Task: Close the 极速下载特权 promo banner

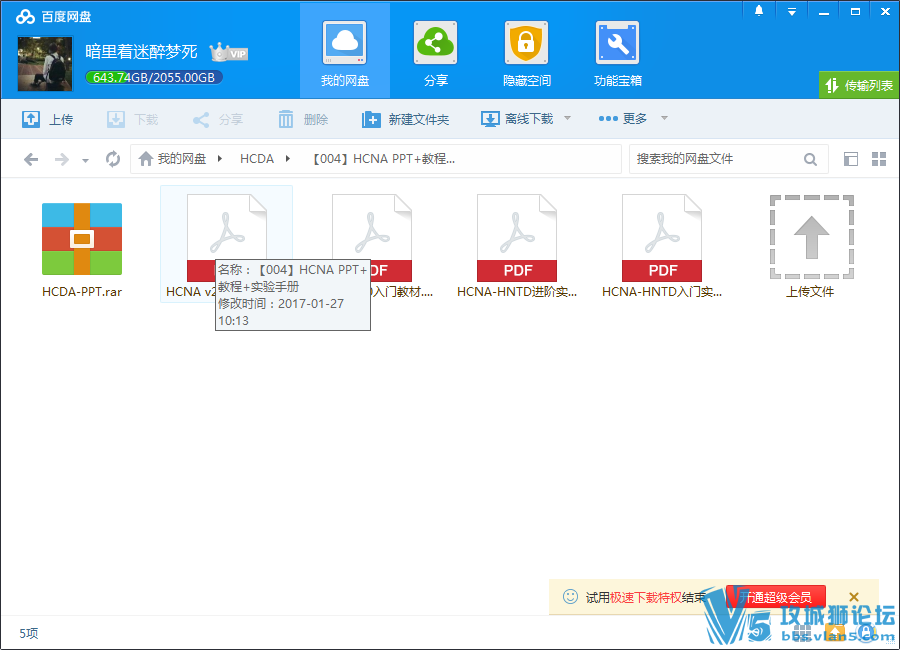Action: click(x=854, y=597)
